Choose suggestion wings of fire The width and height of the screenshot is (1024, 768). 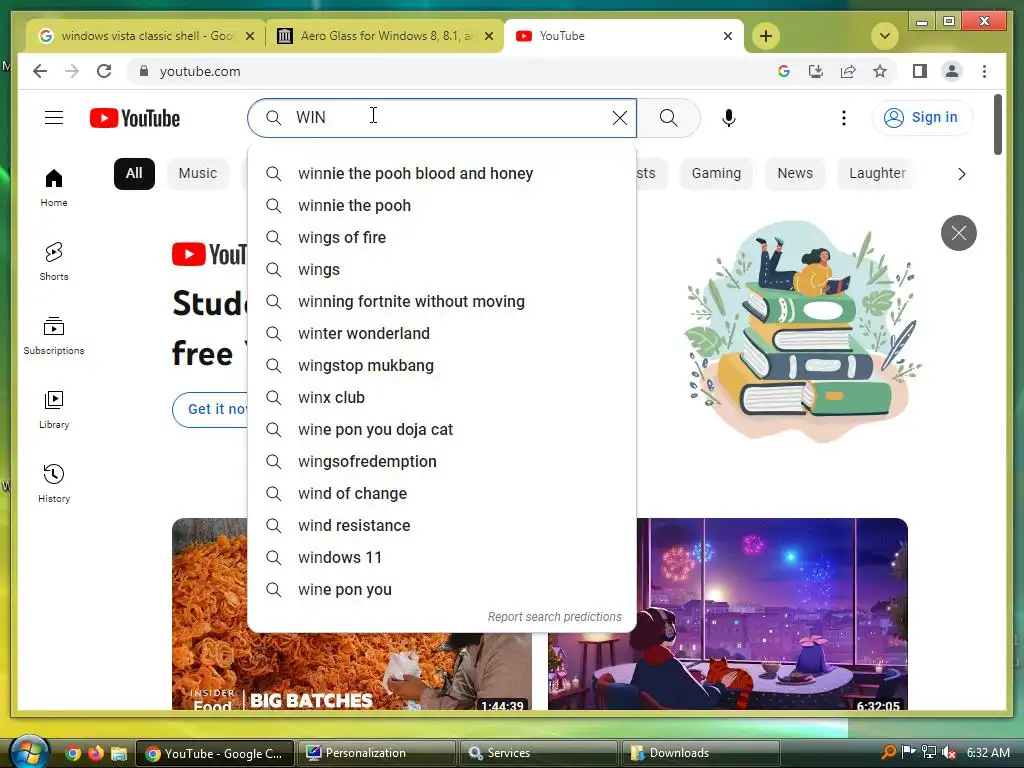(x=442, y=237)
